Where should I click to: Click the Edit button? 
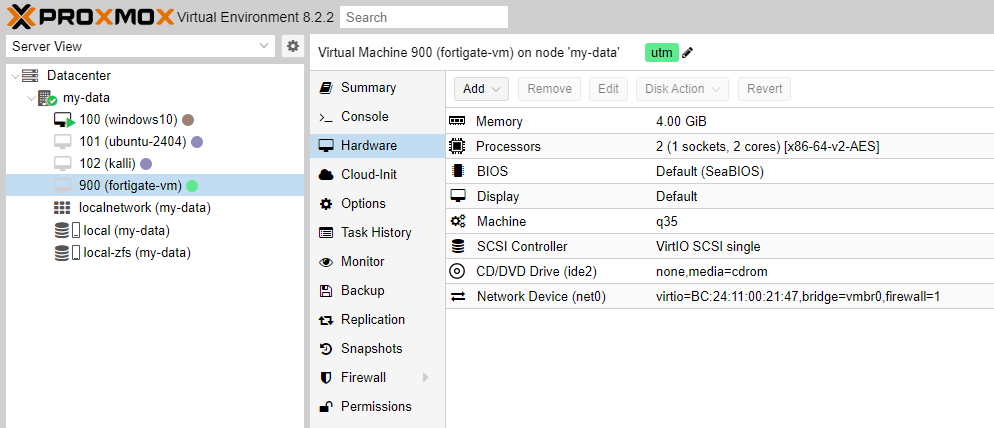(608, 89)
